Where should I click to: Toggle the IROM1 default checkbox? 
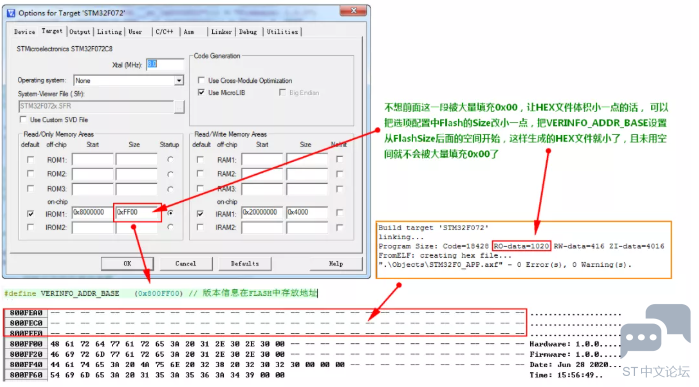pos(30,214)
